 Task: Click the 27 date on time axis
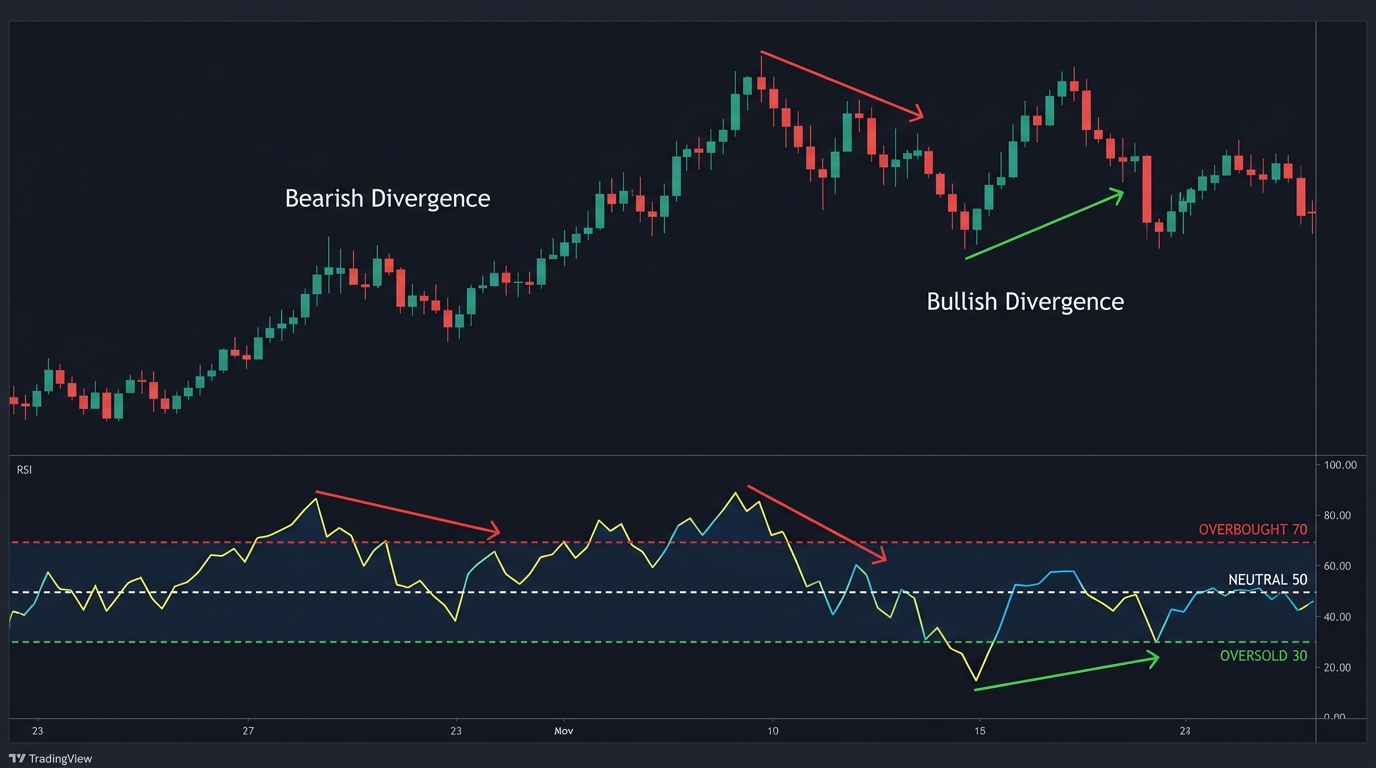pos(248,731)
